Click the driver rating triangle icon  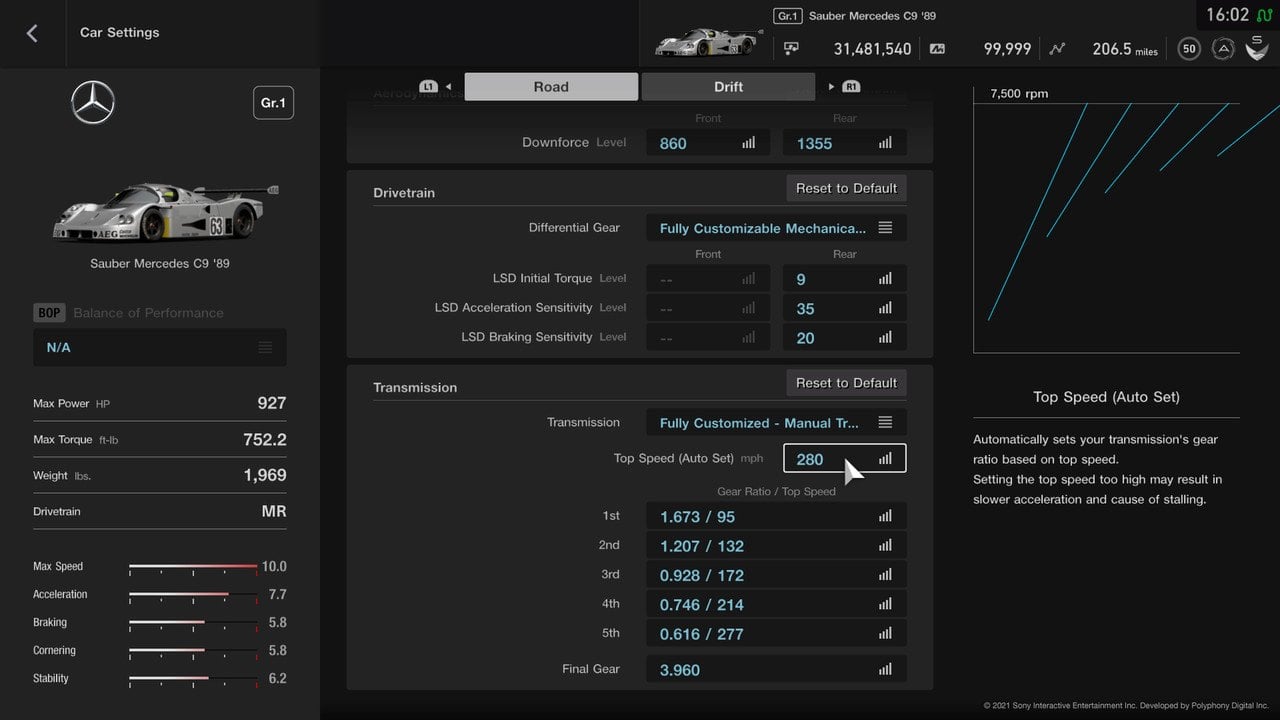point(1222,48)
